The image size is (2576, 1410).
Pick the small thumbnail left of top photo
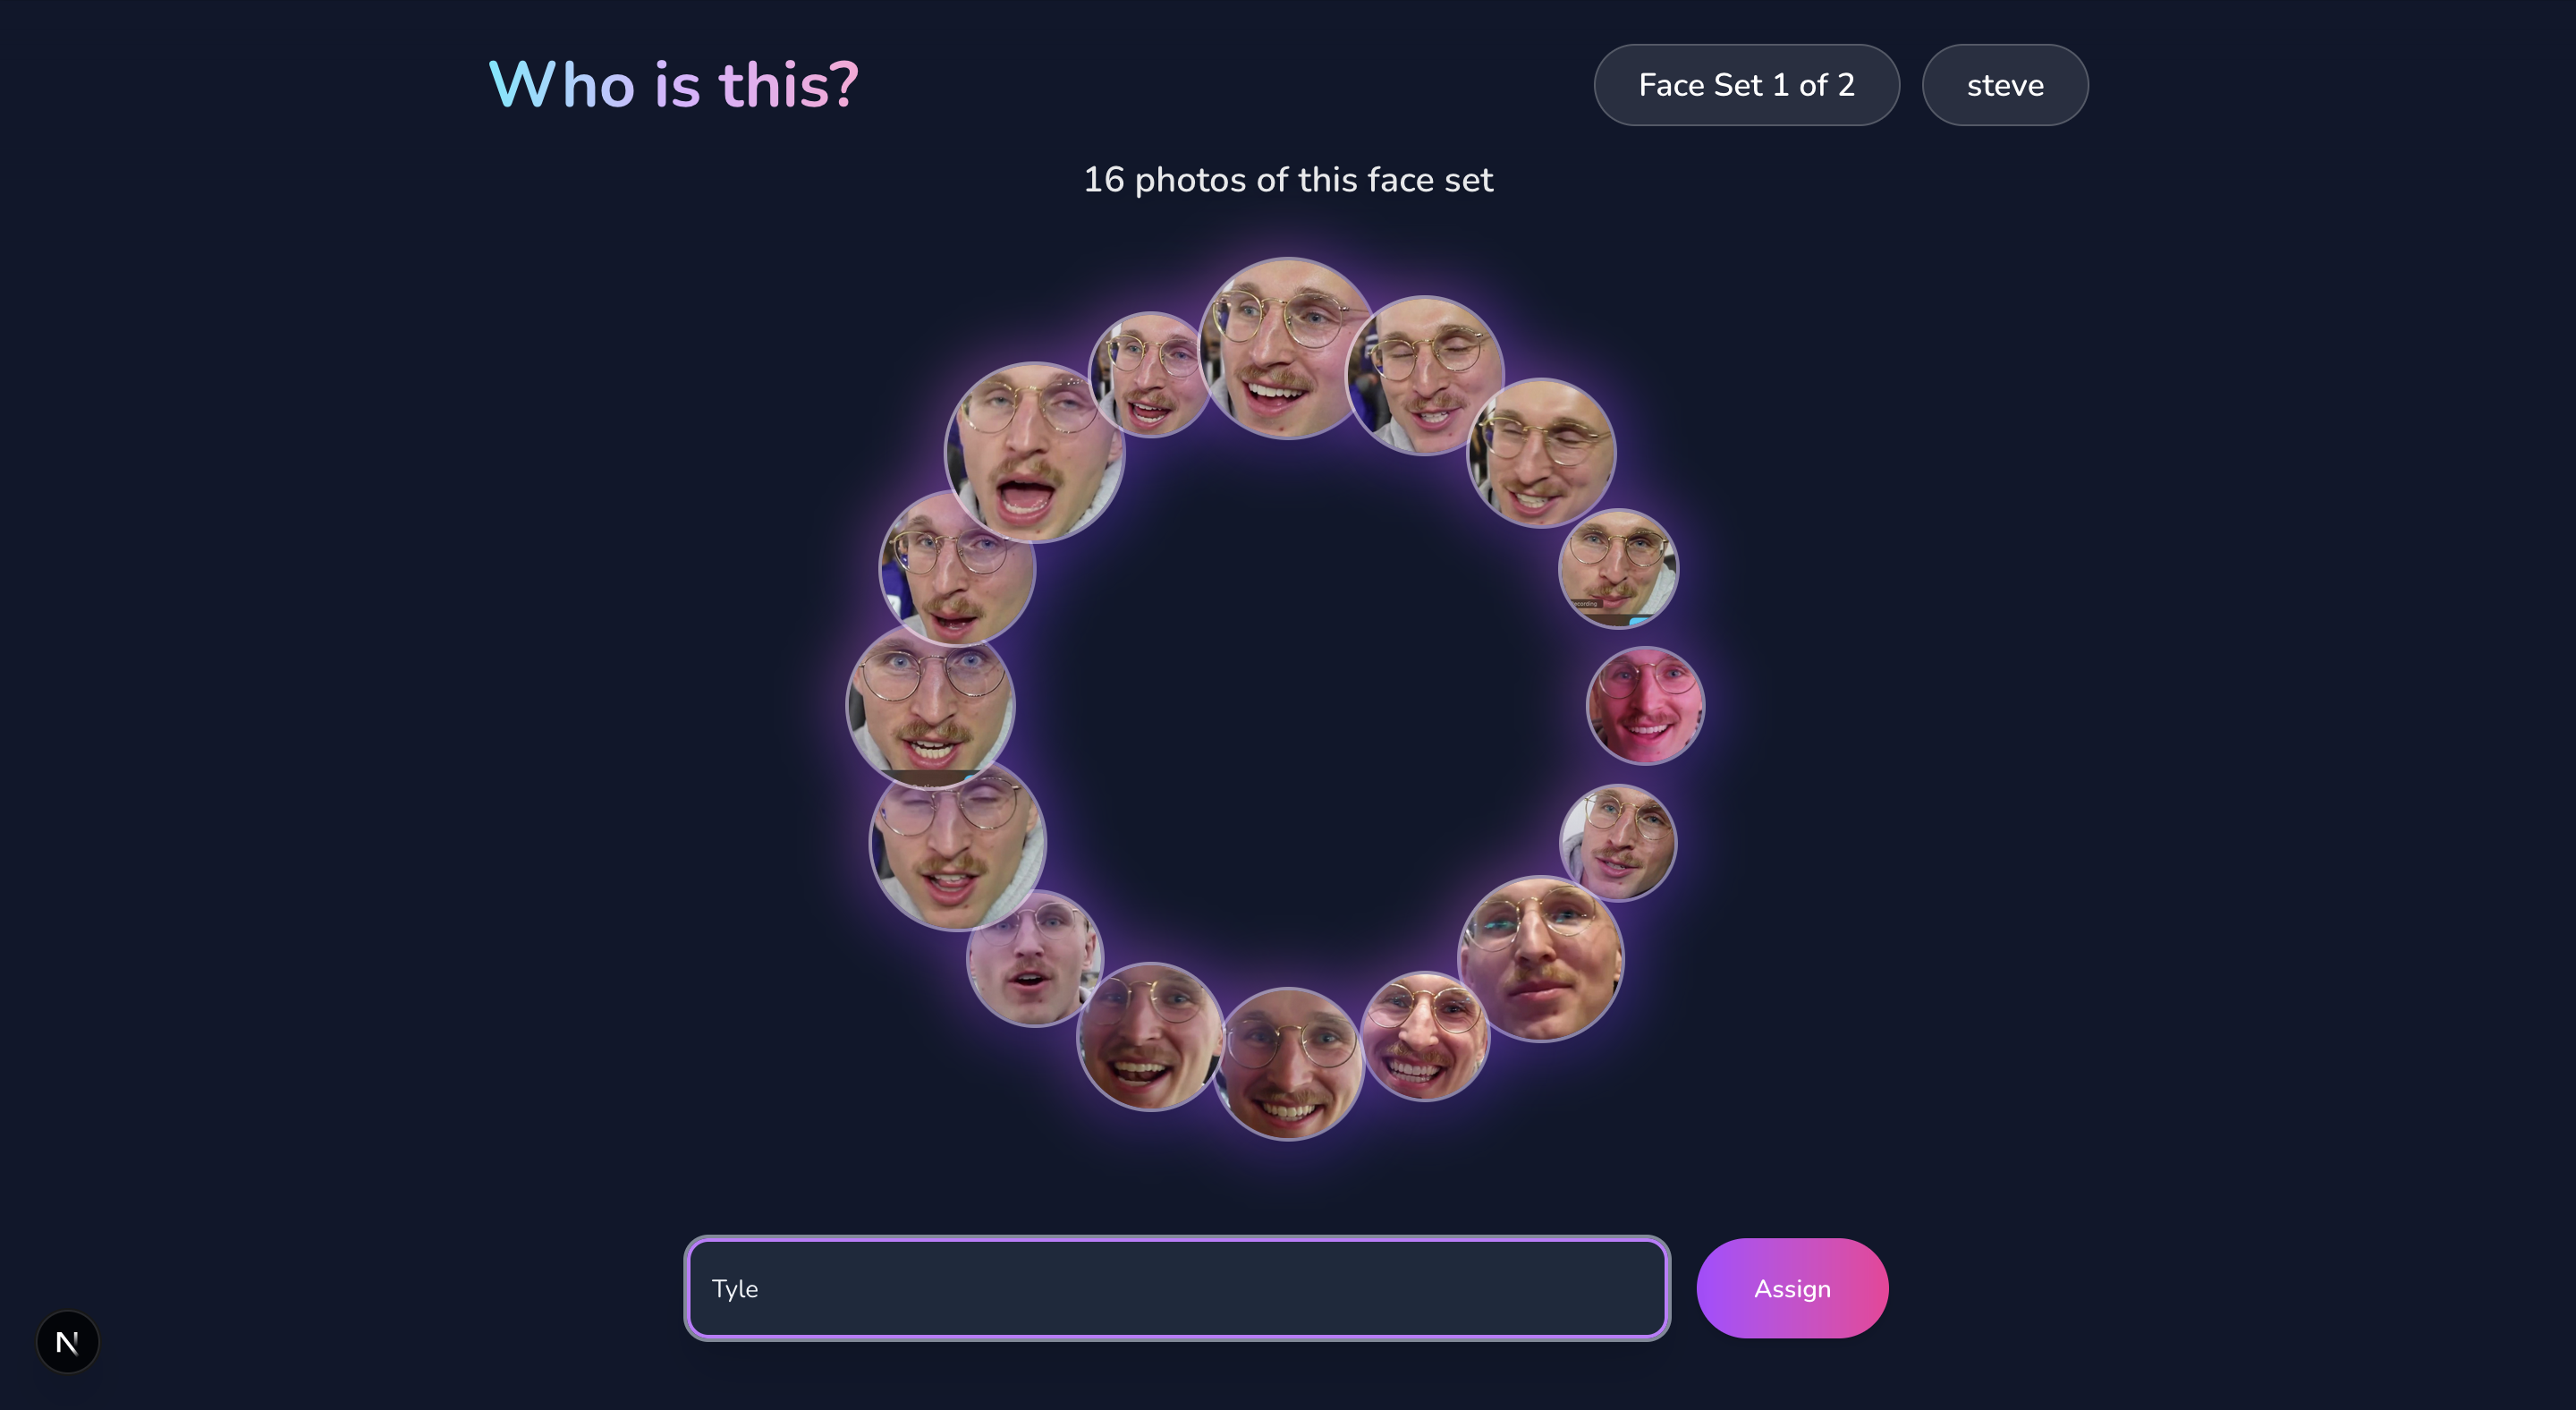(1150, 375)
